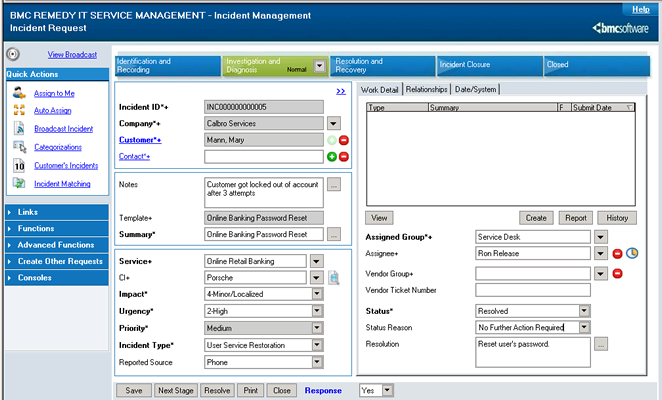
Task: Click the Close button in bottom bar
Action: [x=282, y=390]
